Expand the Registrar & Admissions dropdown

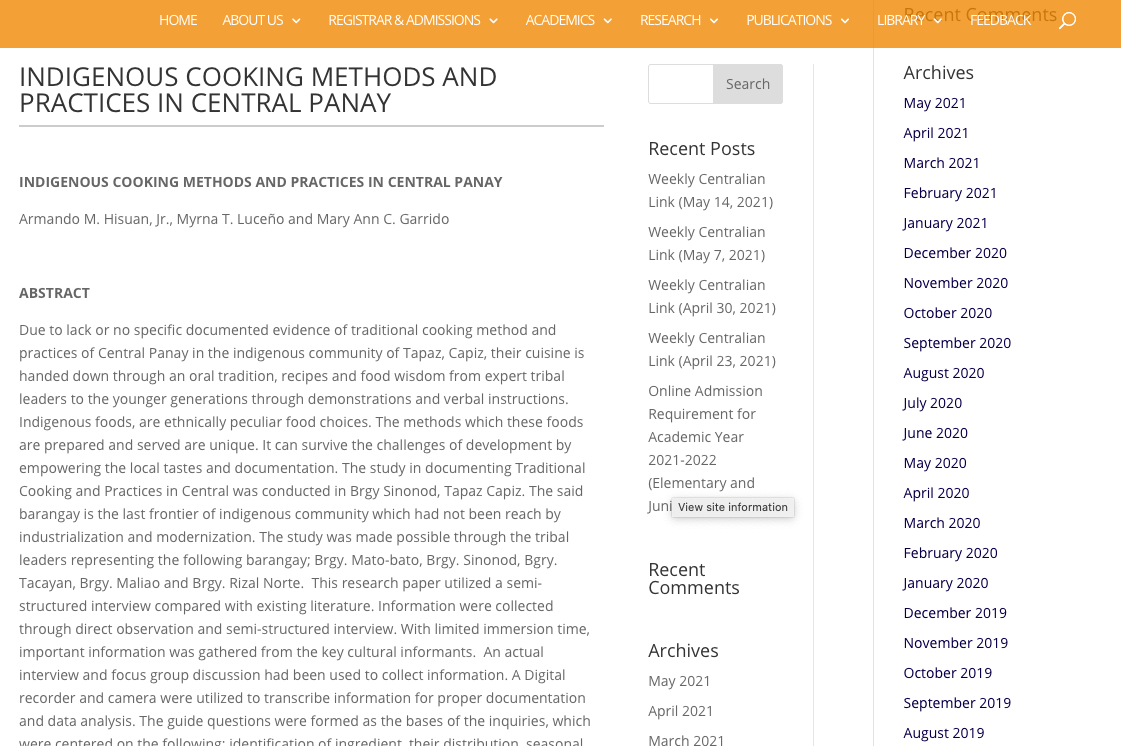click(413, 20)
